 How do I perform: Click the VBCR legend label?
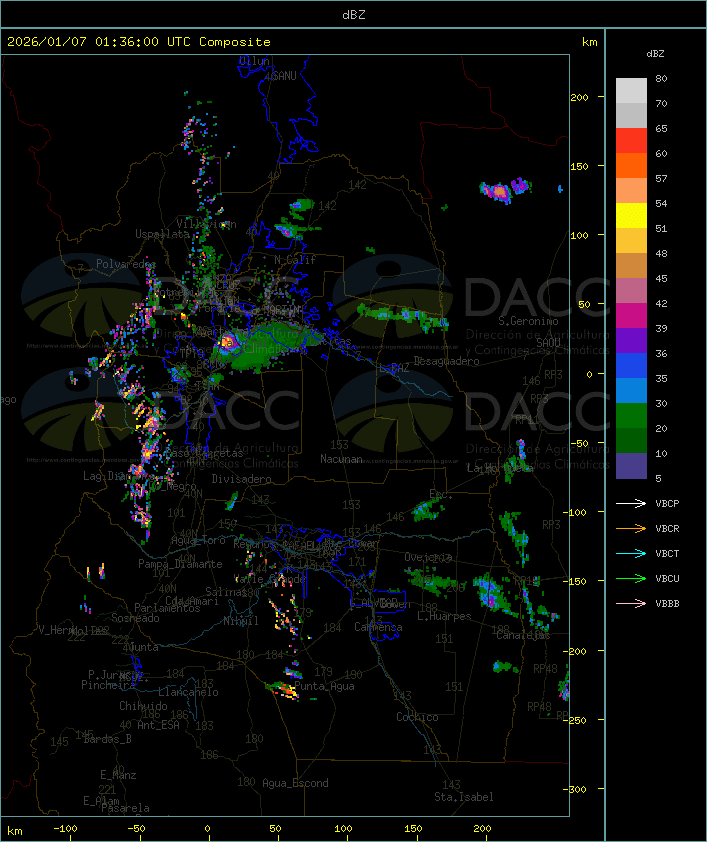click(667, 528)
